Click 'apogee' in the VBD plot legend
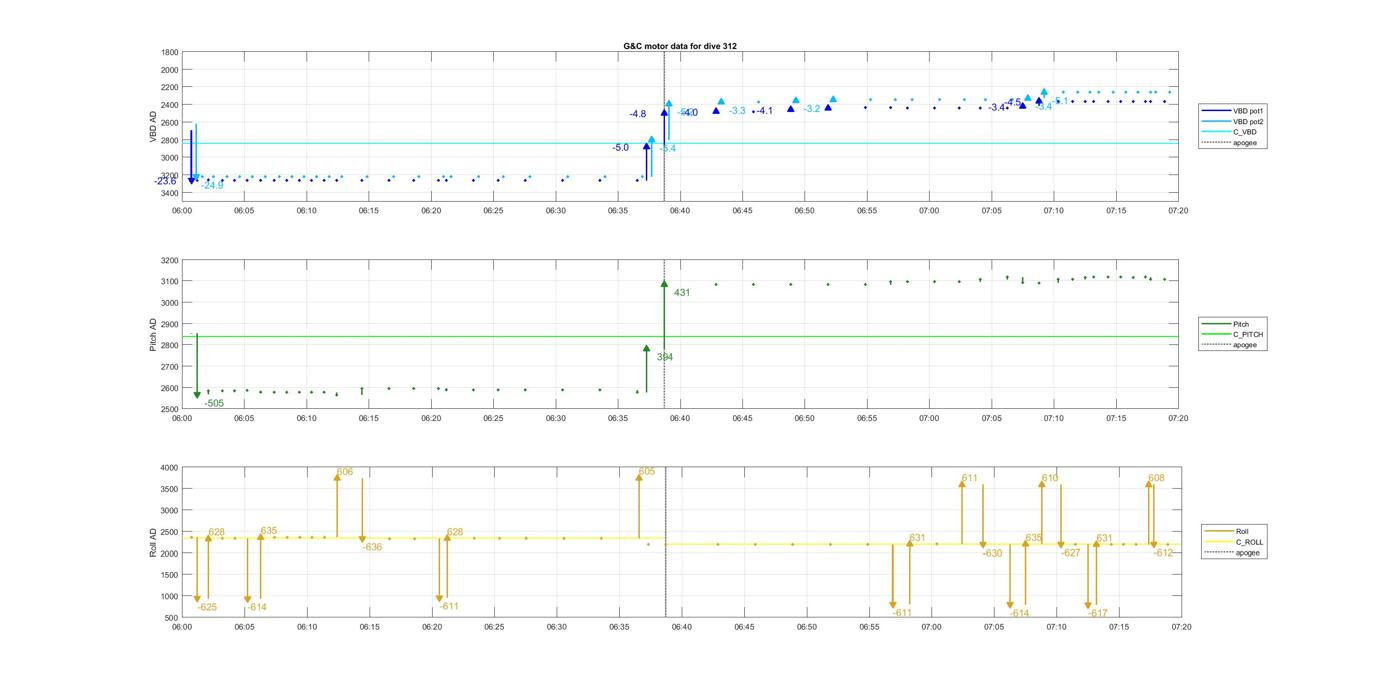 1244,142
